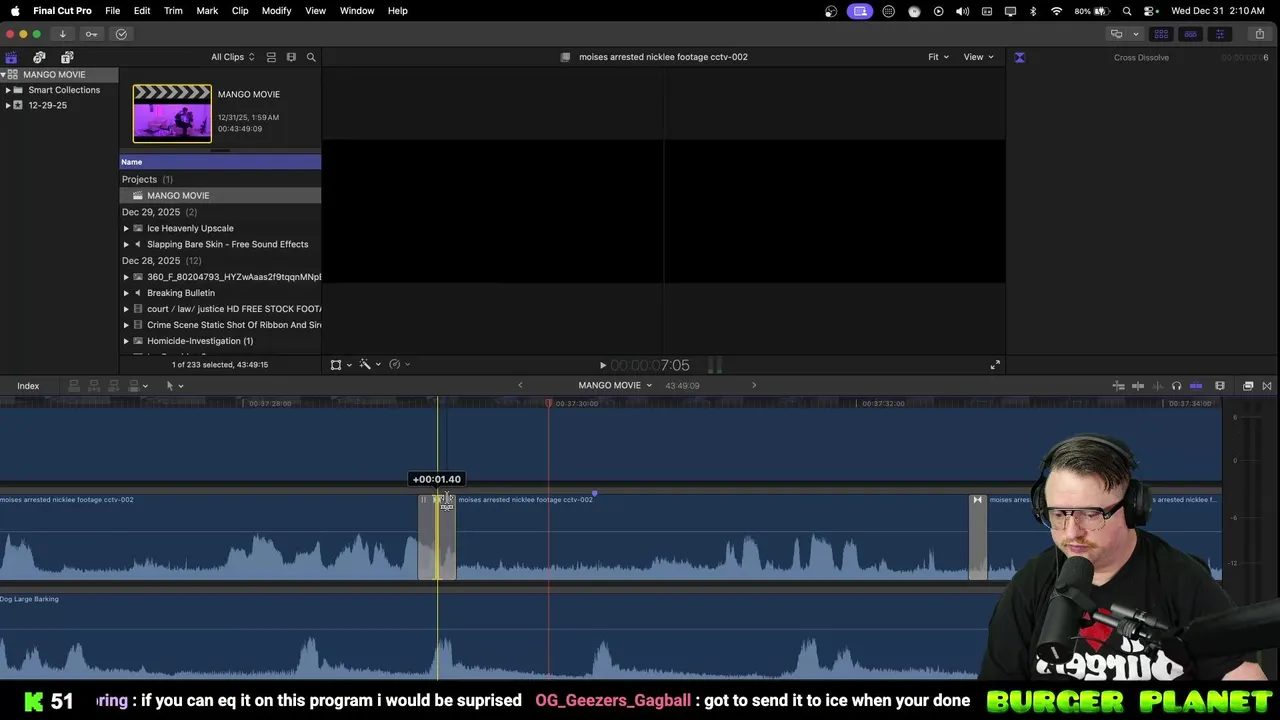Toggle the Inspector panel visibility button

[x=1219, y=34]
